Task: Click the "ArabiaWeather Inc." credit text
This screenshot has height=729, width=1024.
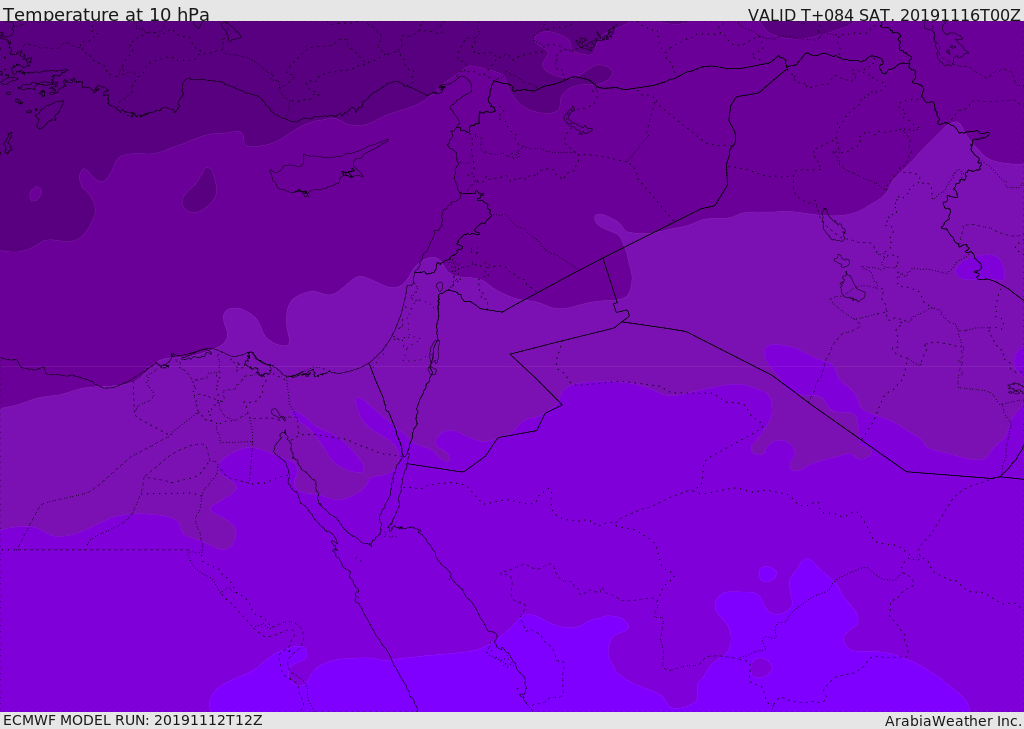Action: pyautogui.click(x=953, y=721)
